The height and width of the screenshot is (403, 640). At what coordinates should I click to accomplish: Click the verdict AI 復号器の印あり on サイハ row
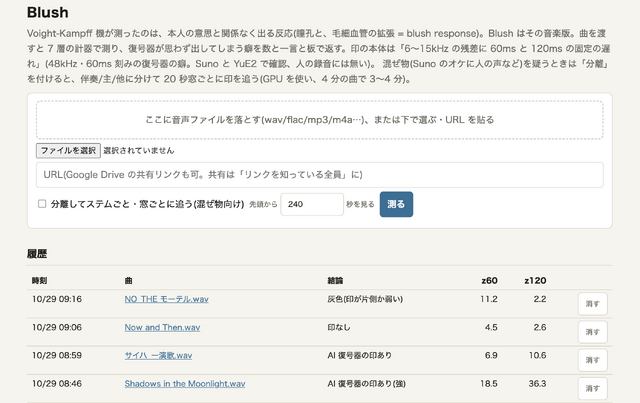(360, 356)
